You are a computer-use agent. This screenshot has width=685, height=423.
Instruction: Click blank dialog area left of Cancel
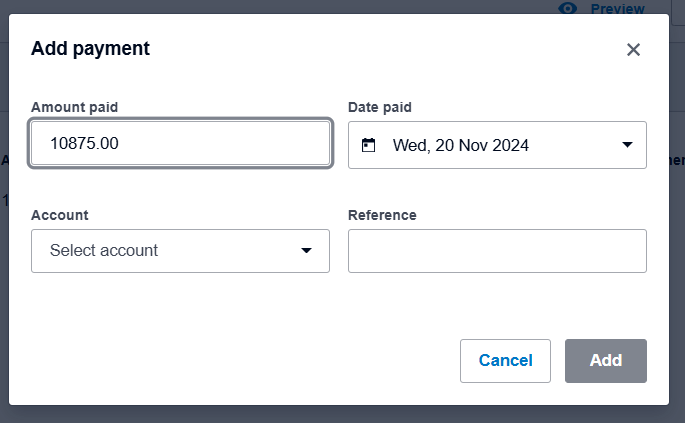click(x=250, y=361)
